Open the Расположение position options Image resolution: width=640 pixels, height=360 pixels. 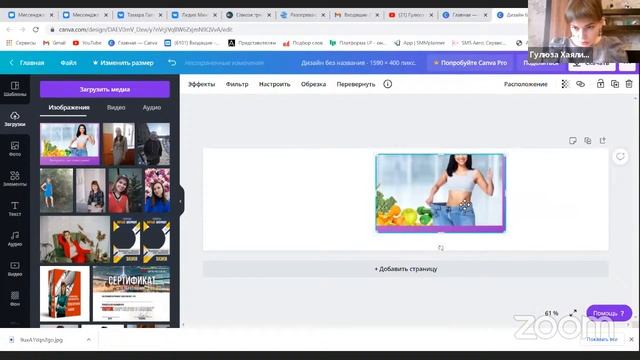[x=525, y=84]
